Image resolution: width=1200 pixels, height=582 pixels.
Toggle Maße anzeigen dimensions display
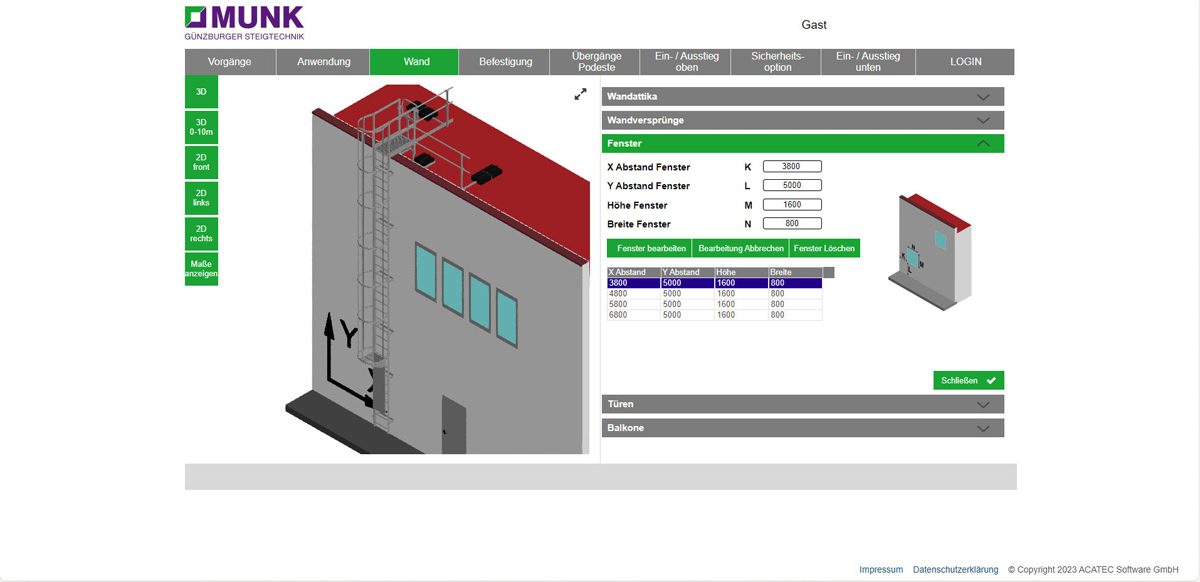(x=201, y=269)
